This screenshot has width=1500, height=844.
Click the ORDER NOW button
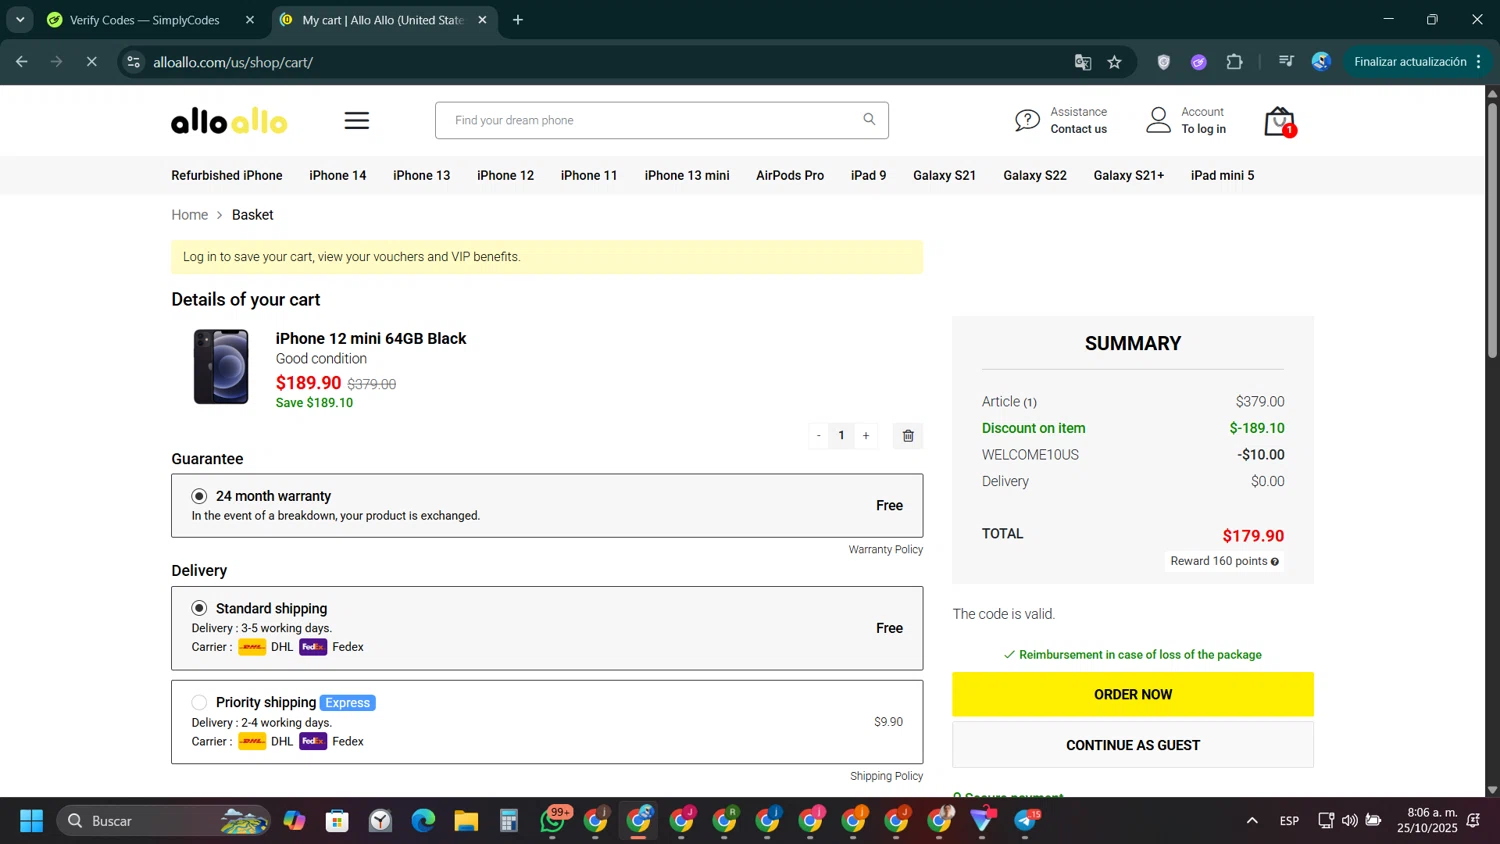(x=1133, y=694)
